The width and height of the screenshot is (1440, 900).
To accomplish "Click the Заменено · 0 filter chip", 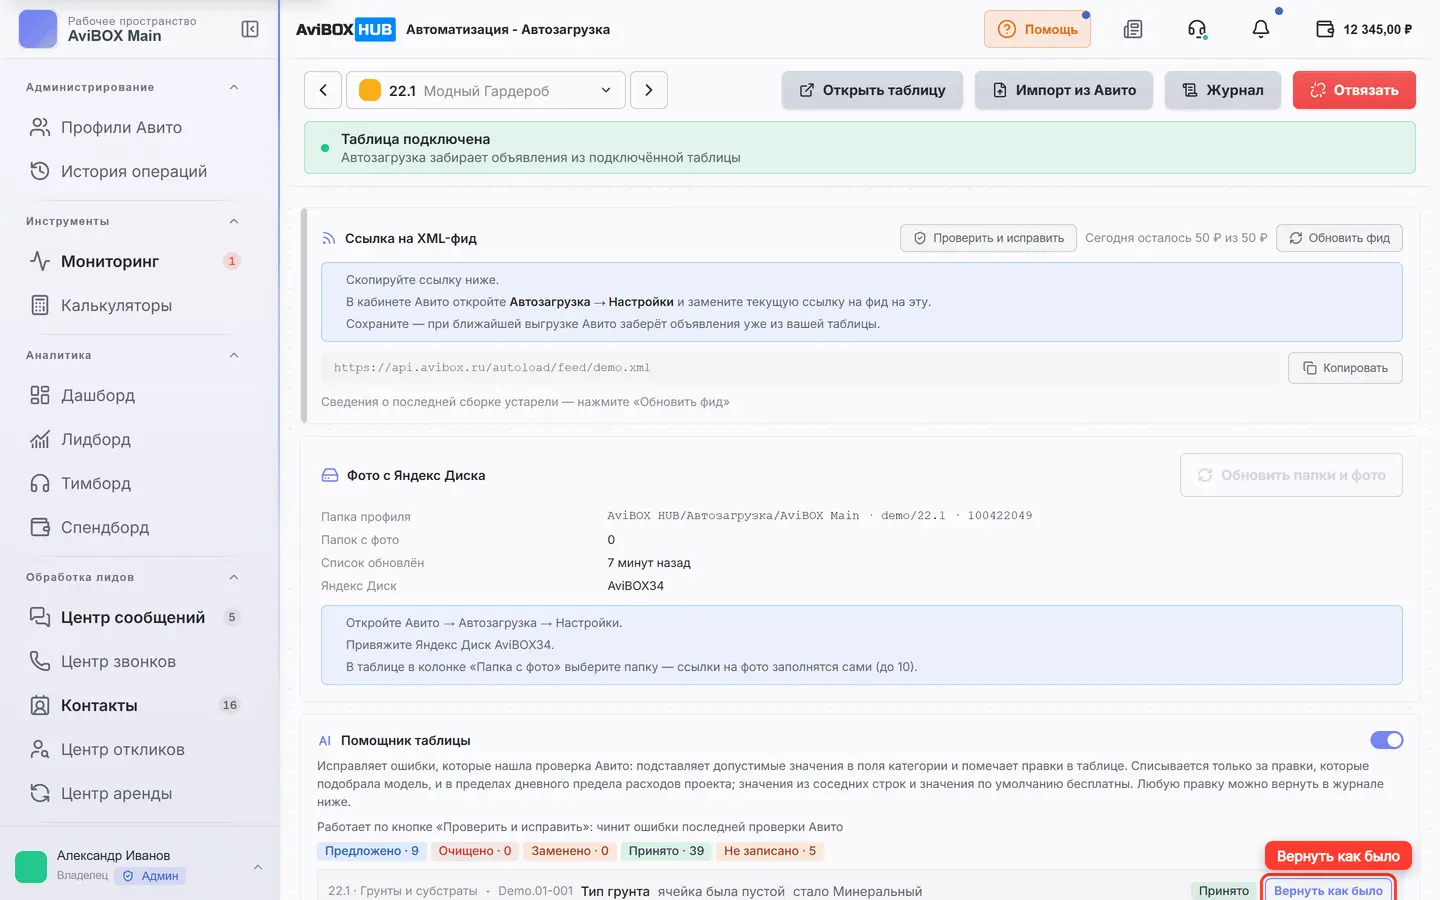I will [x=570, y=851].
